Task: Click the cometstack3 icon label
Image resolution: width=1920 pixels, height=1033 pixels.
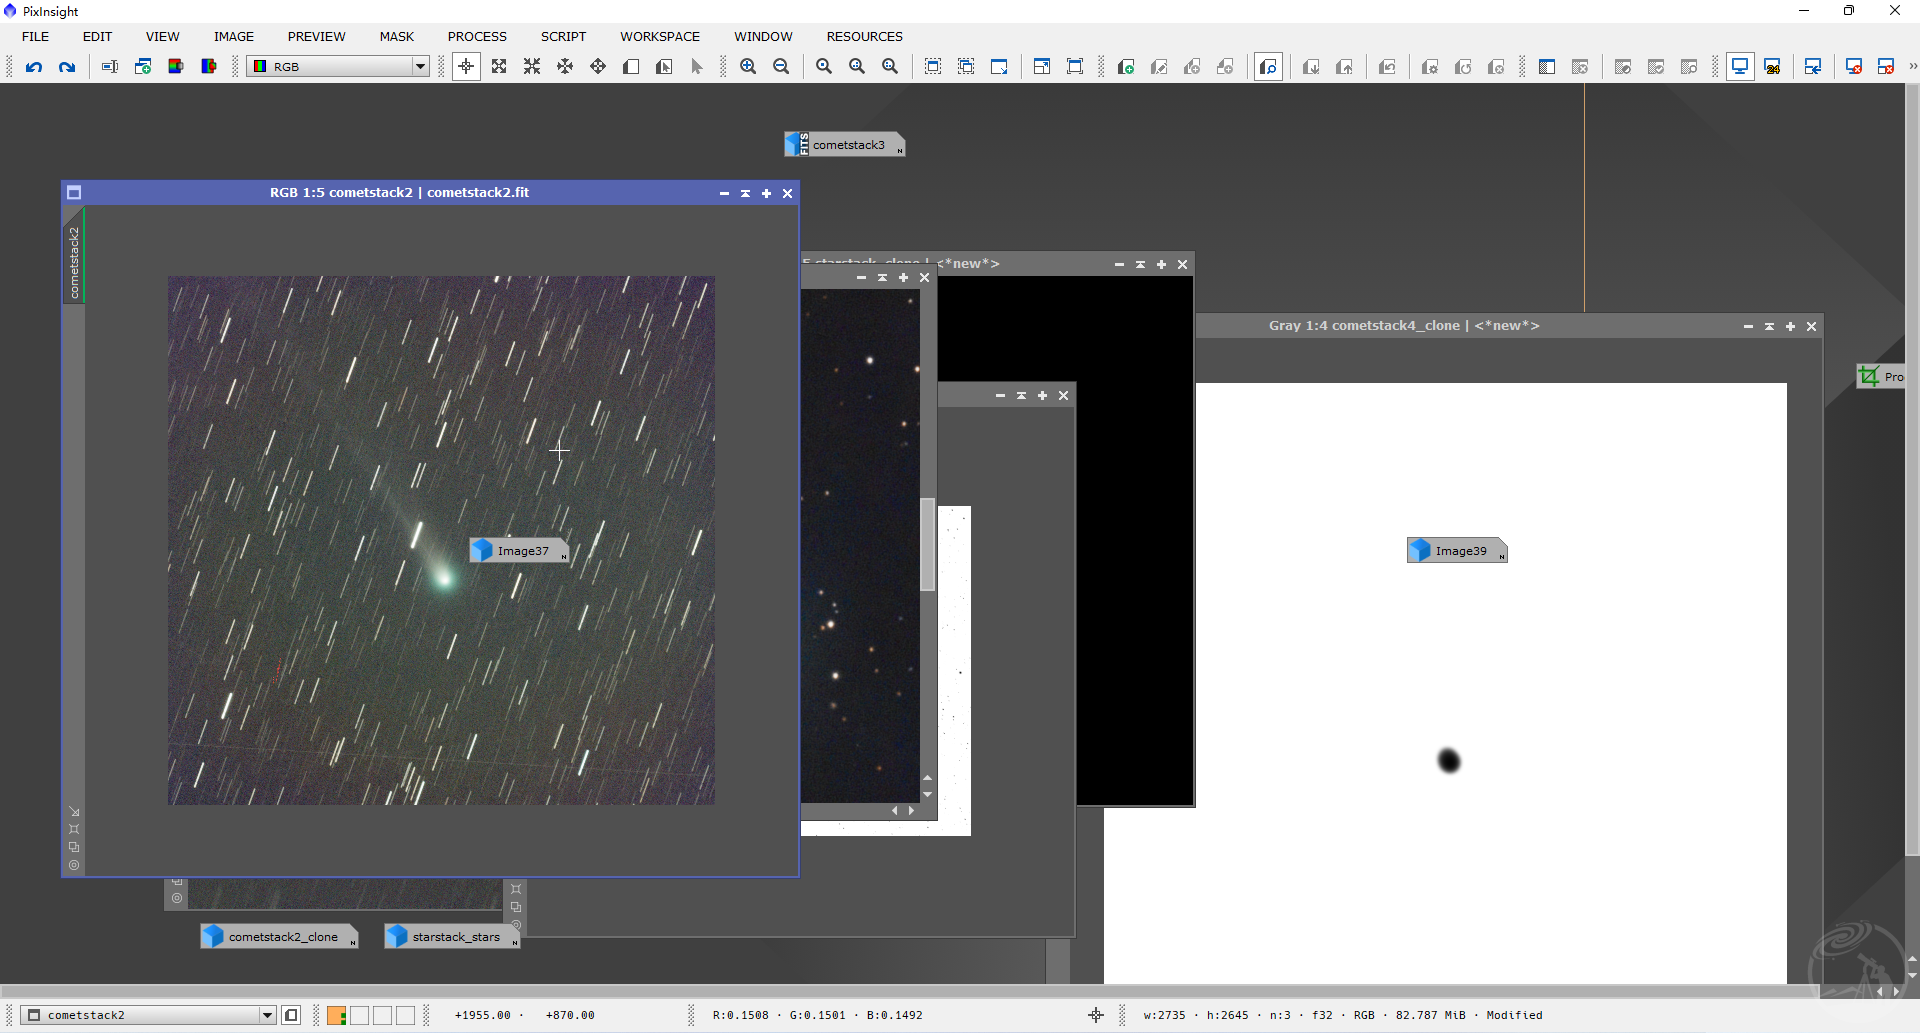Action: [848, 145]
